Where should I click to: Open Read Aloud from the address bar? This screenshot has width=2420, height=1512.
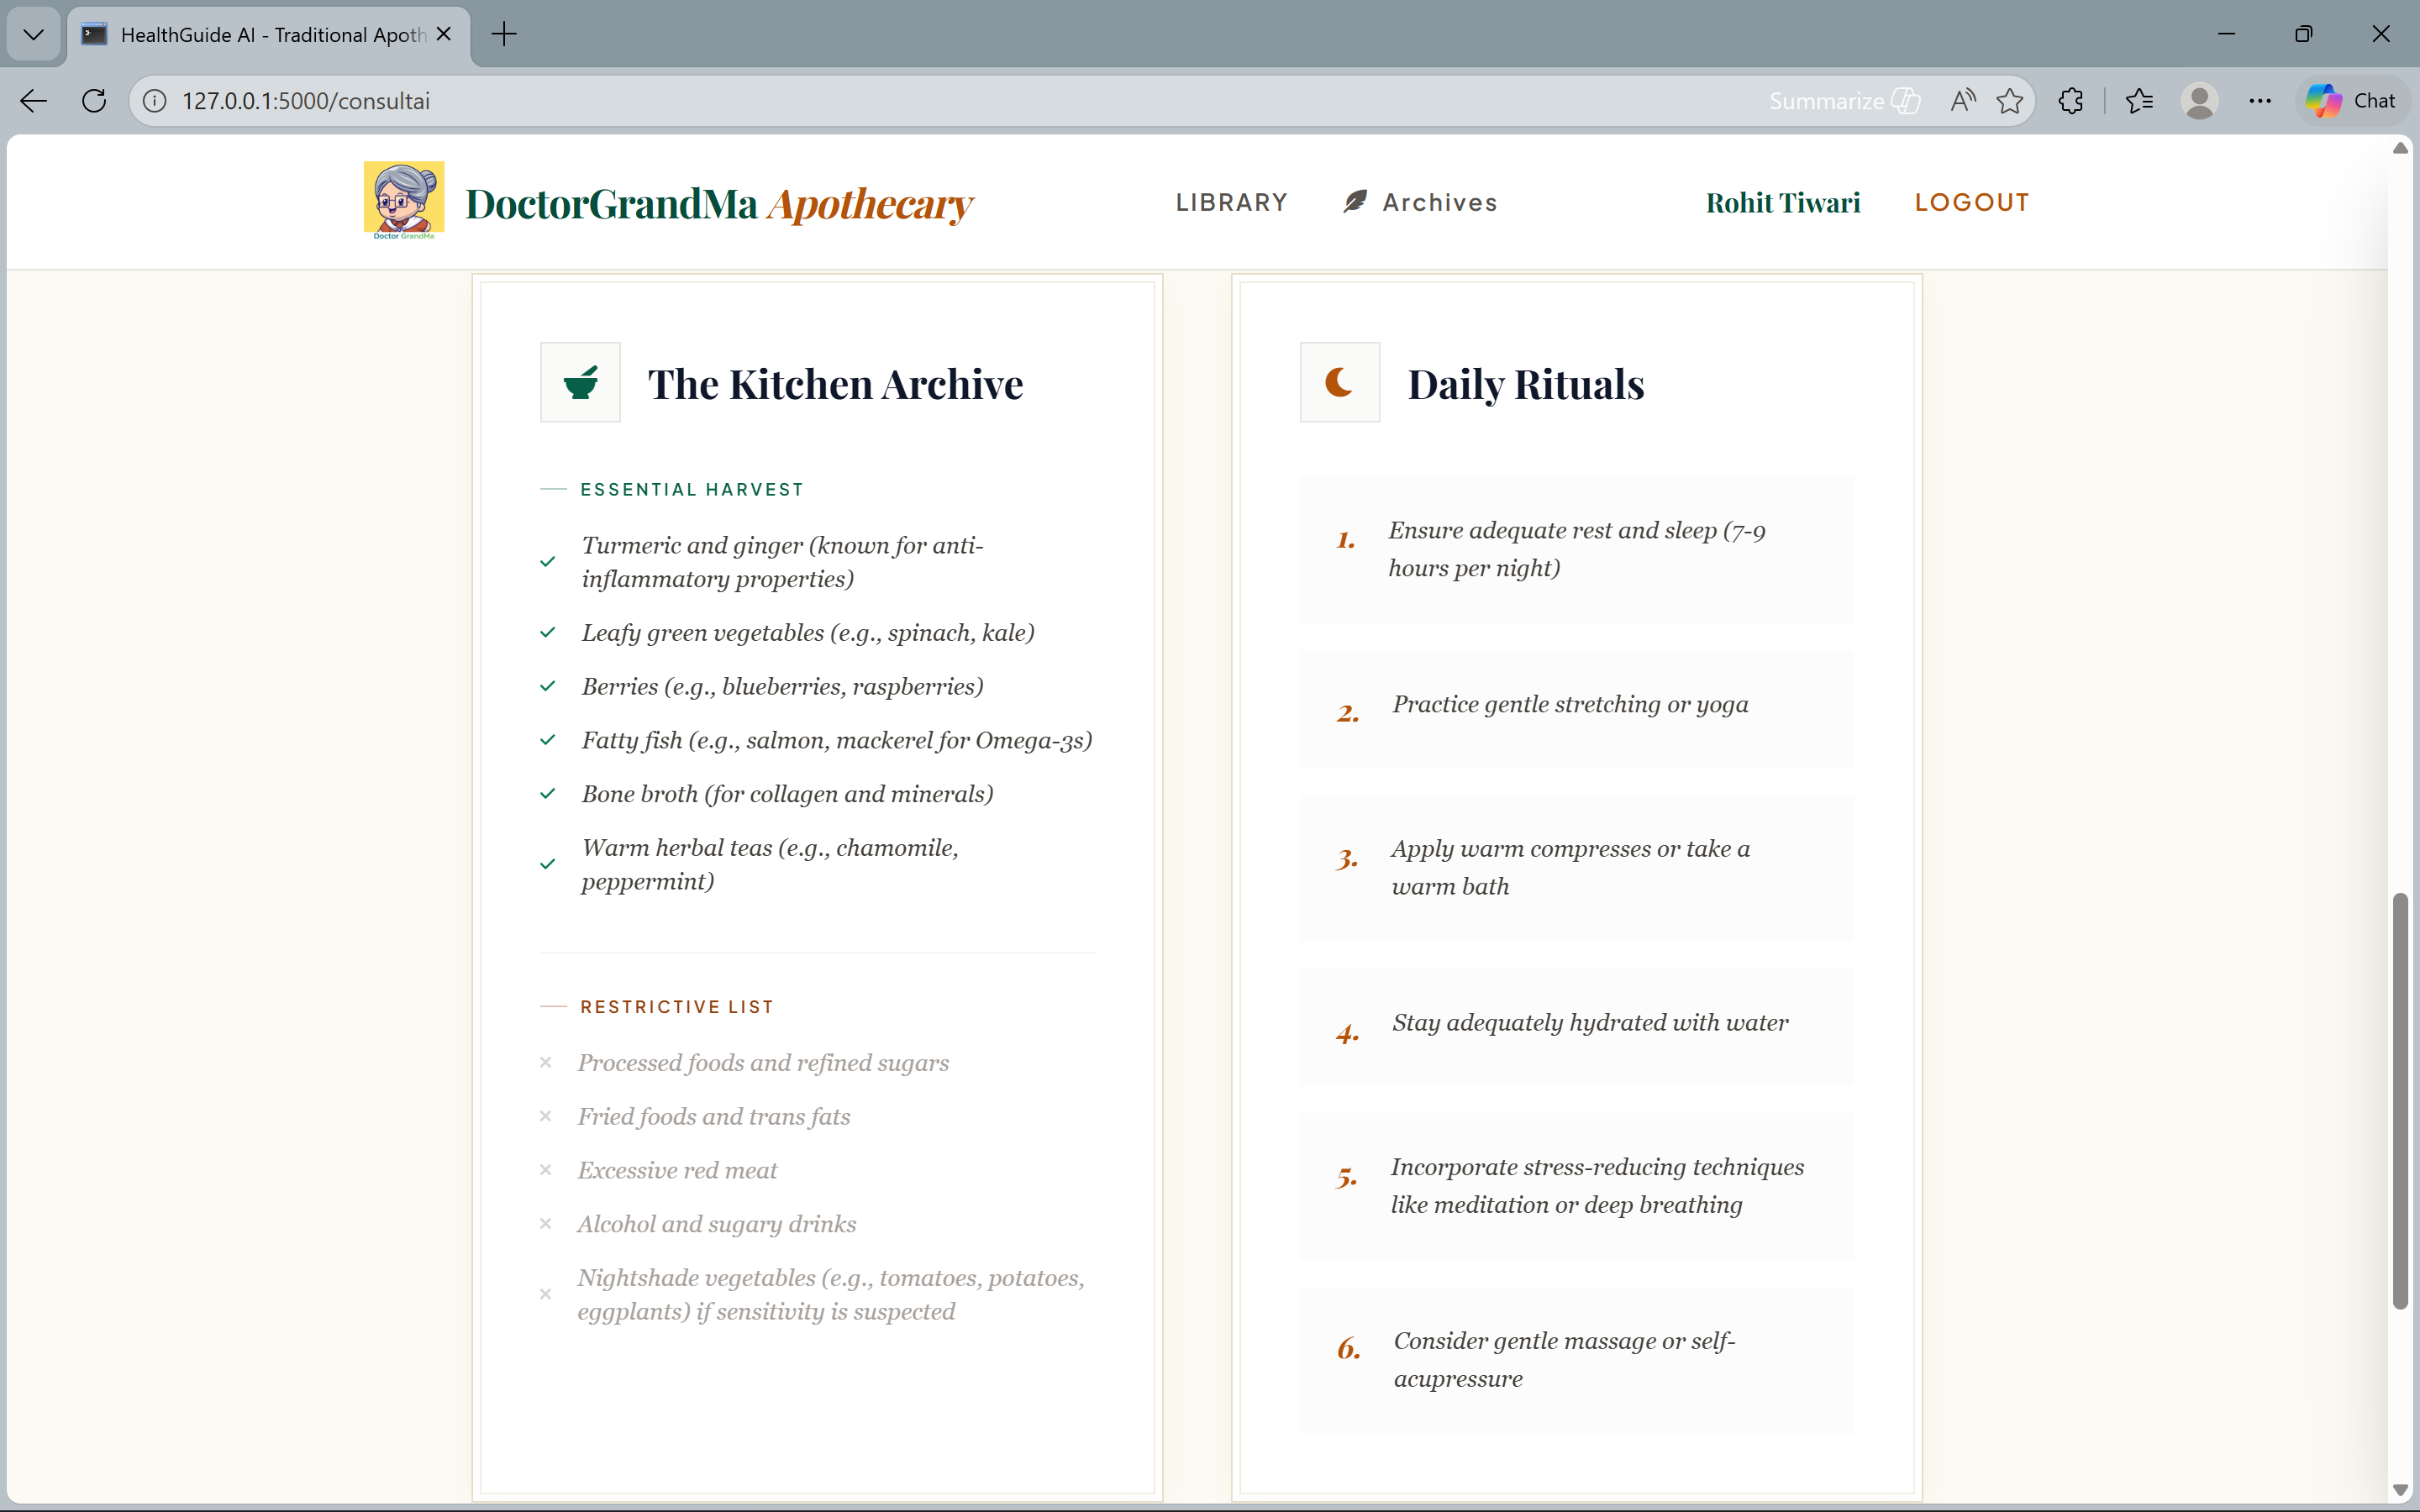1962,101
